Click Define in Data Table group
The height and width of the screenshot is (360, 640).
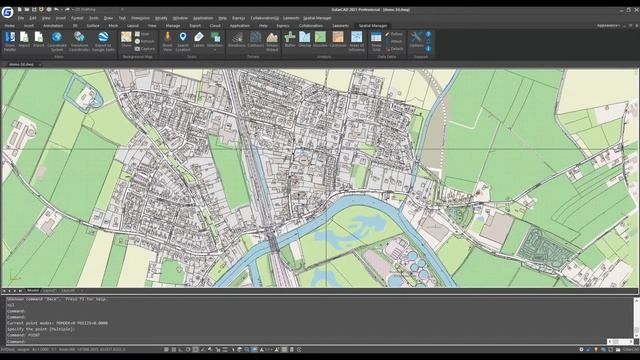pos(394,34)
